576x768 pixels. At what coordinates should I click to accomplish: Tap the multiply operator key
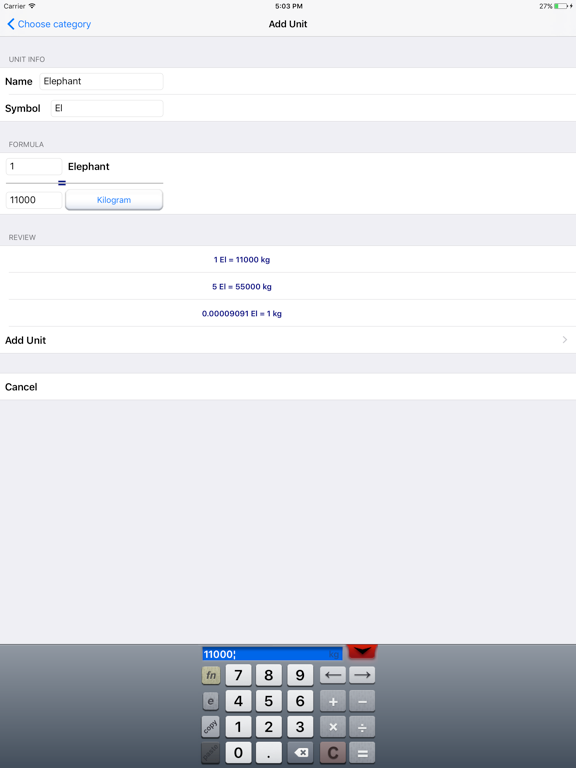click(x=333, y=727)
